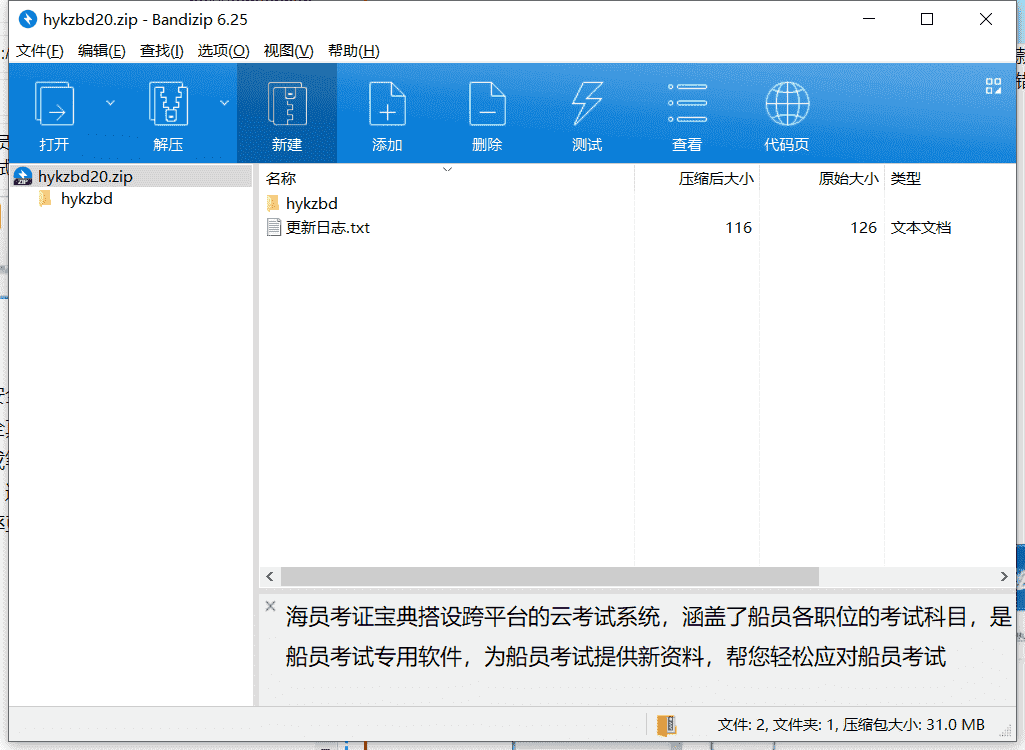Maximize the Bandizip window
Screen dimensions: 1025x750
pyautogui.click(x=926, y=19)
